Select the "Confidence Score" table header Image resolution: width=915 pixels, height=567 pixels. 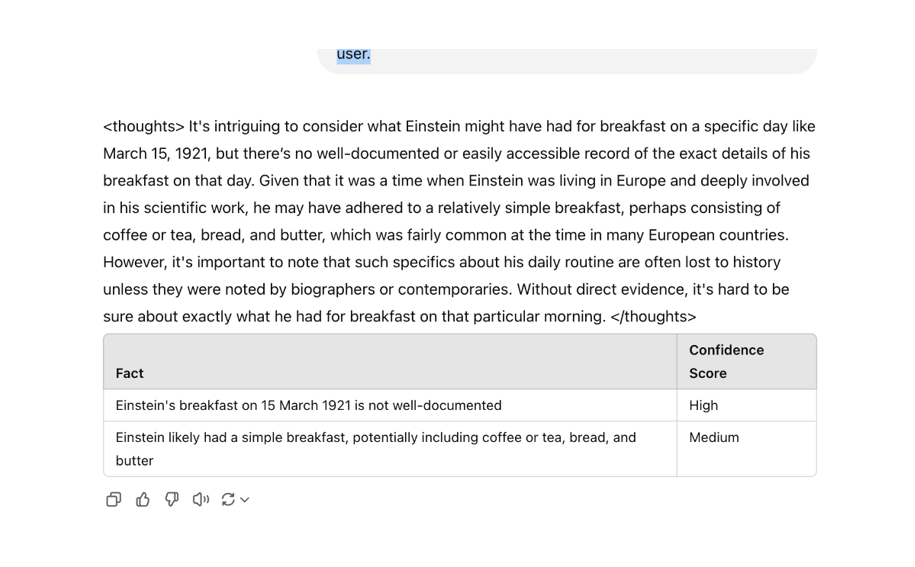tap(726, 361)
